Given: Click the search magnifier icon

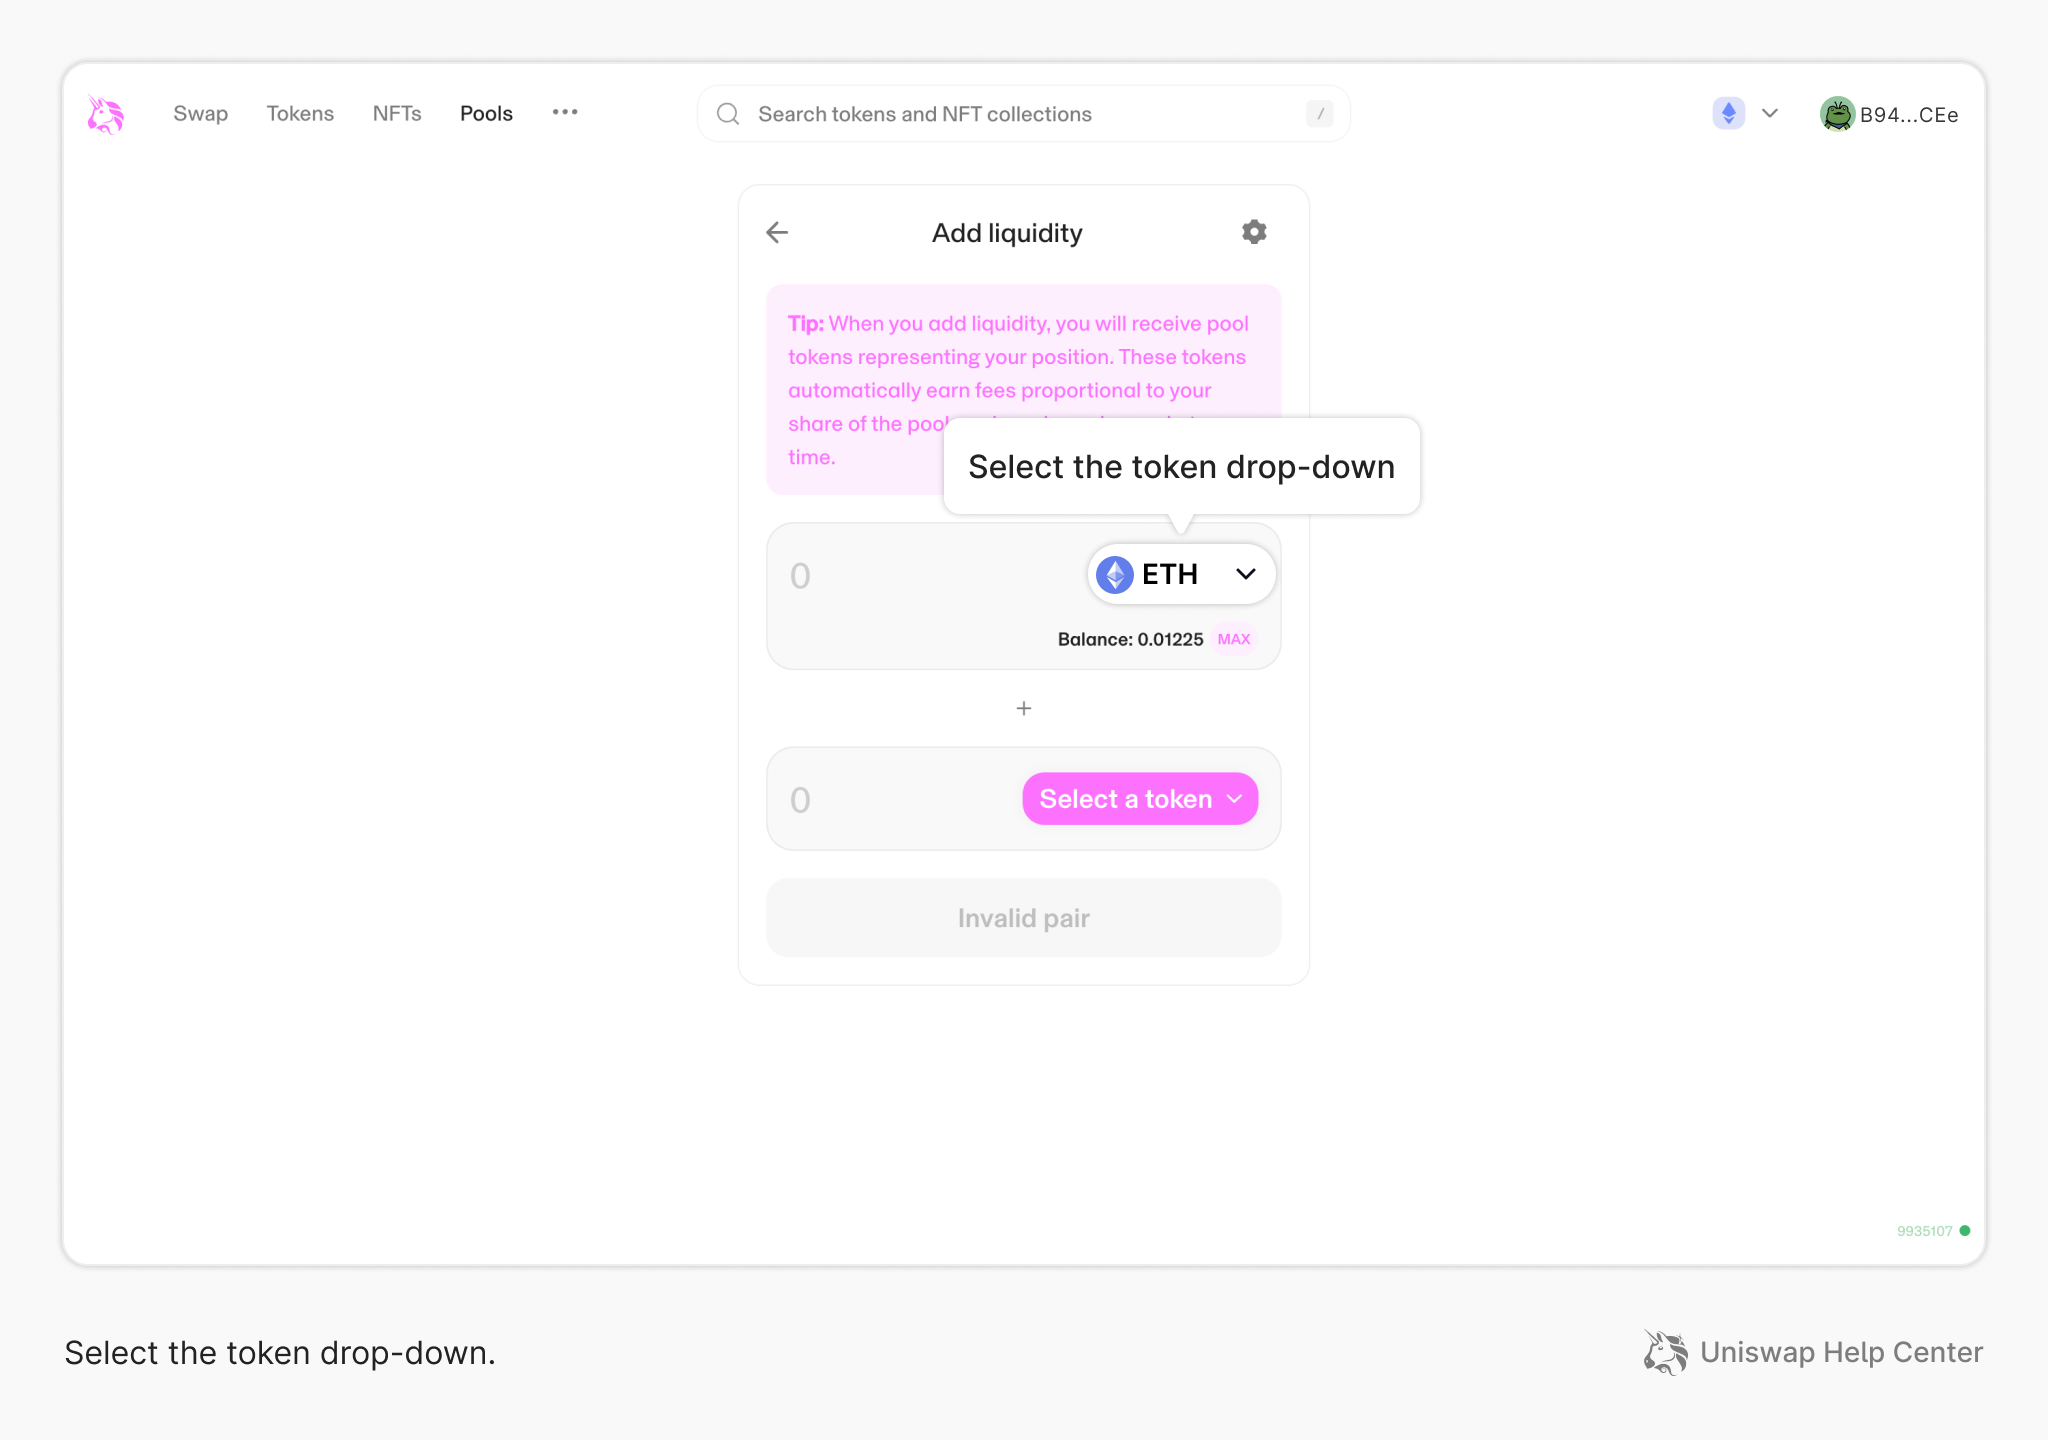Looking at the screenshot, I should 728,113.
